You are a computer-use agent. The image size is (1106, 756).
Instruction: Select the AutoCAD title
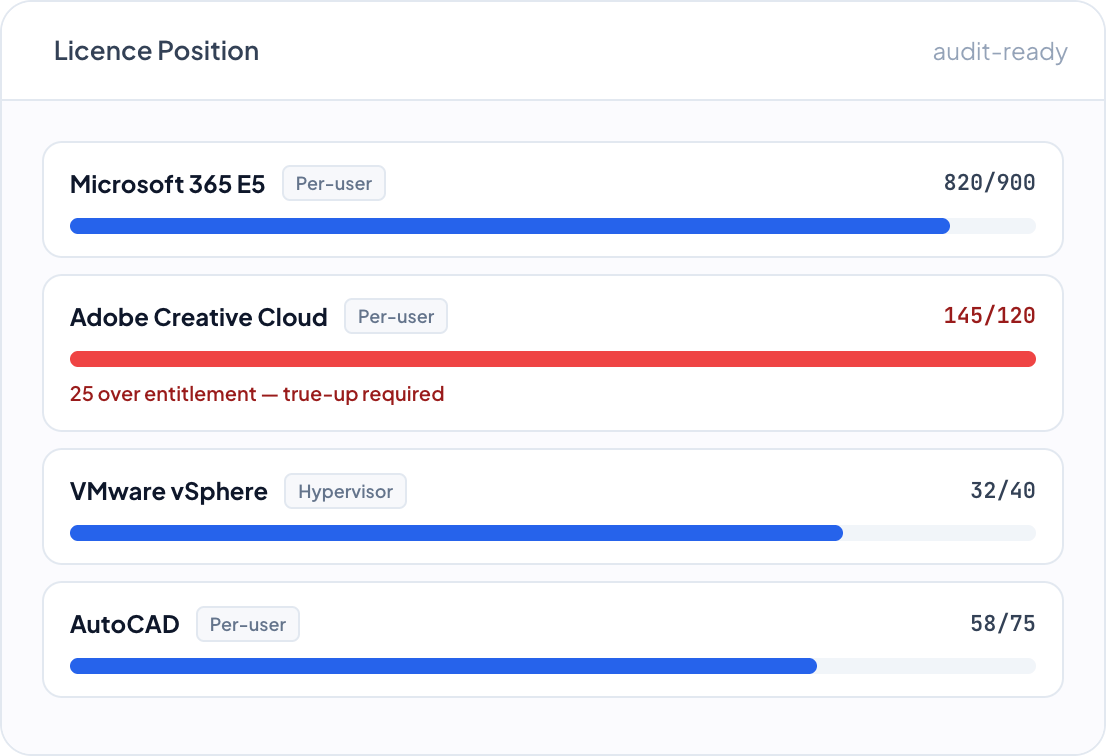click(125, 624)
